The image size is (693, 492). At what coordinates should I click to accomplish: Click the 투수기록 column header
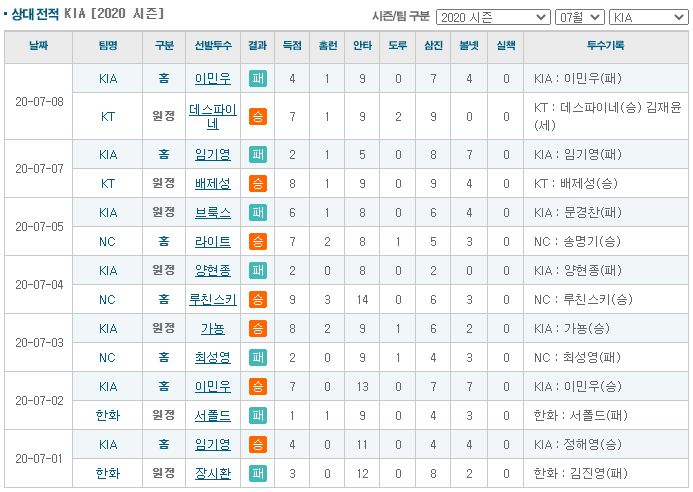(606, 46)
